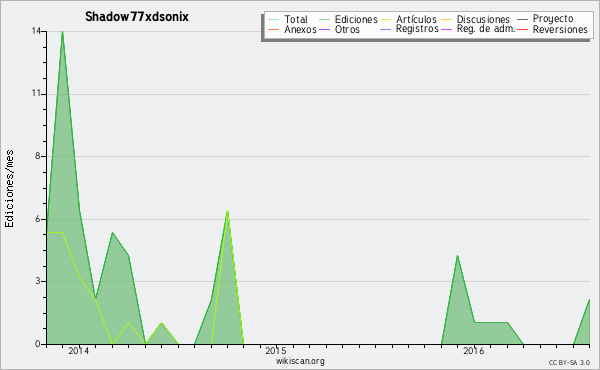Viewport: 600px width, 370px height.
Task: Click the chart title Shadow77xdsonix
Action: [137, 17]
